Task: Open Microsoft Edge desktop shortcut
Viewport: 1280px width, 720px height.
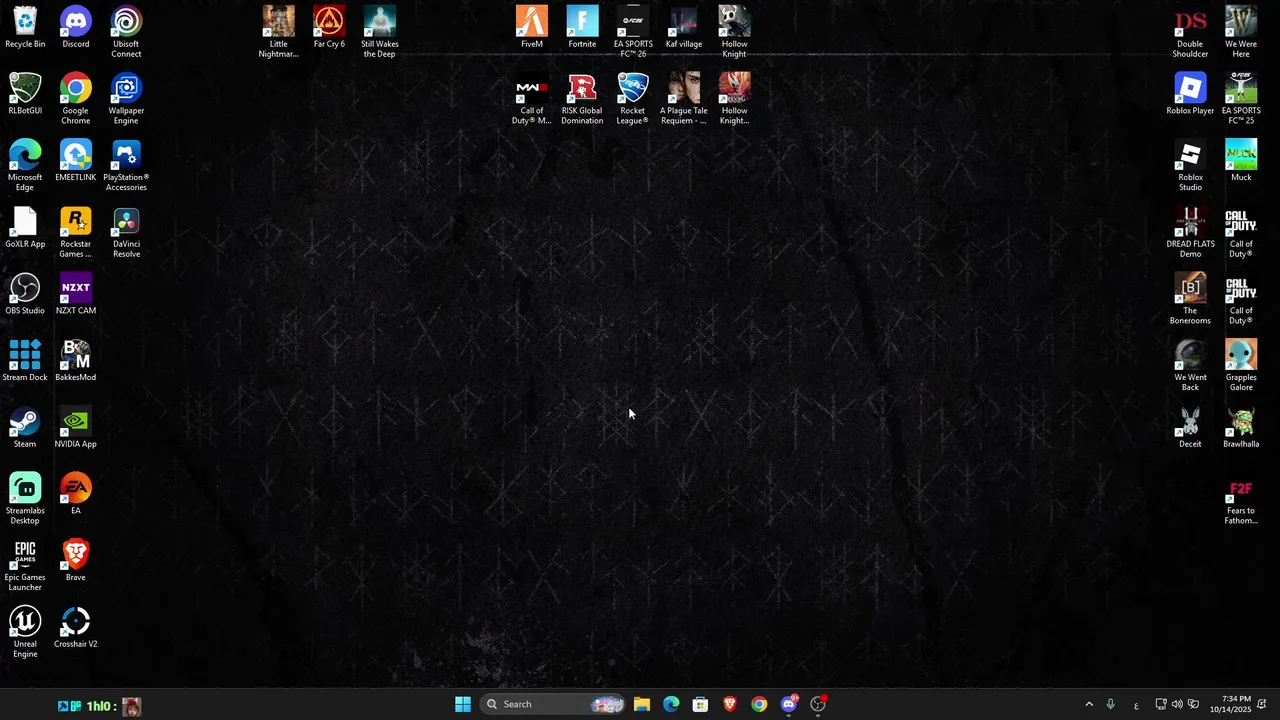Action: click(25, 166)
